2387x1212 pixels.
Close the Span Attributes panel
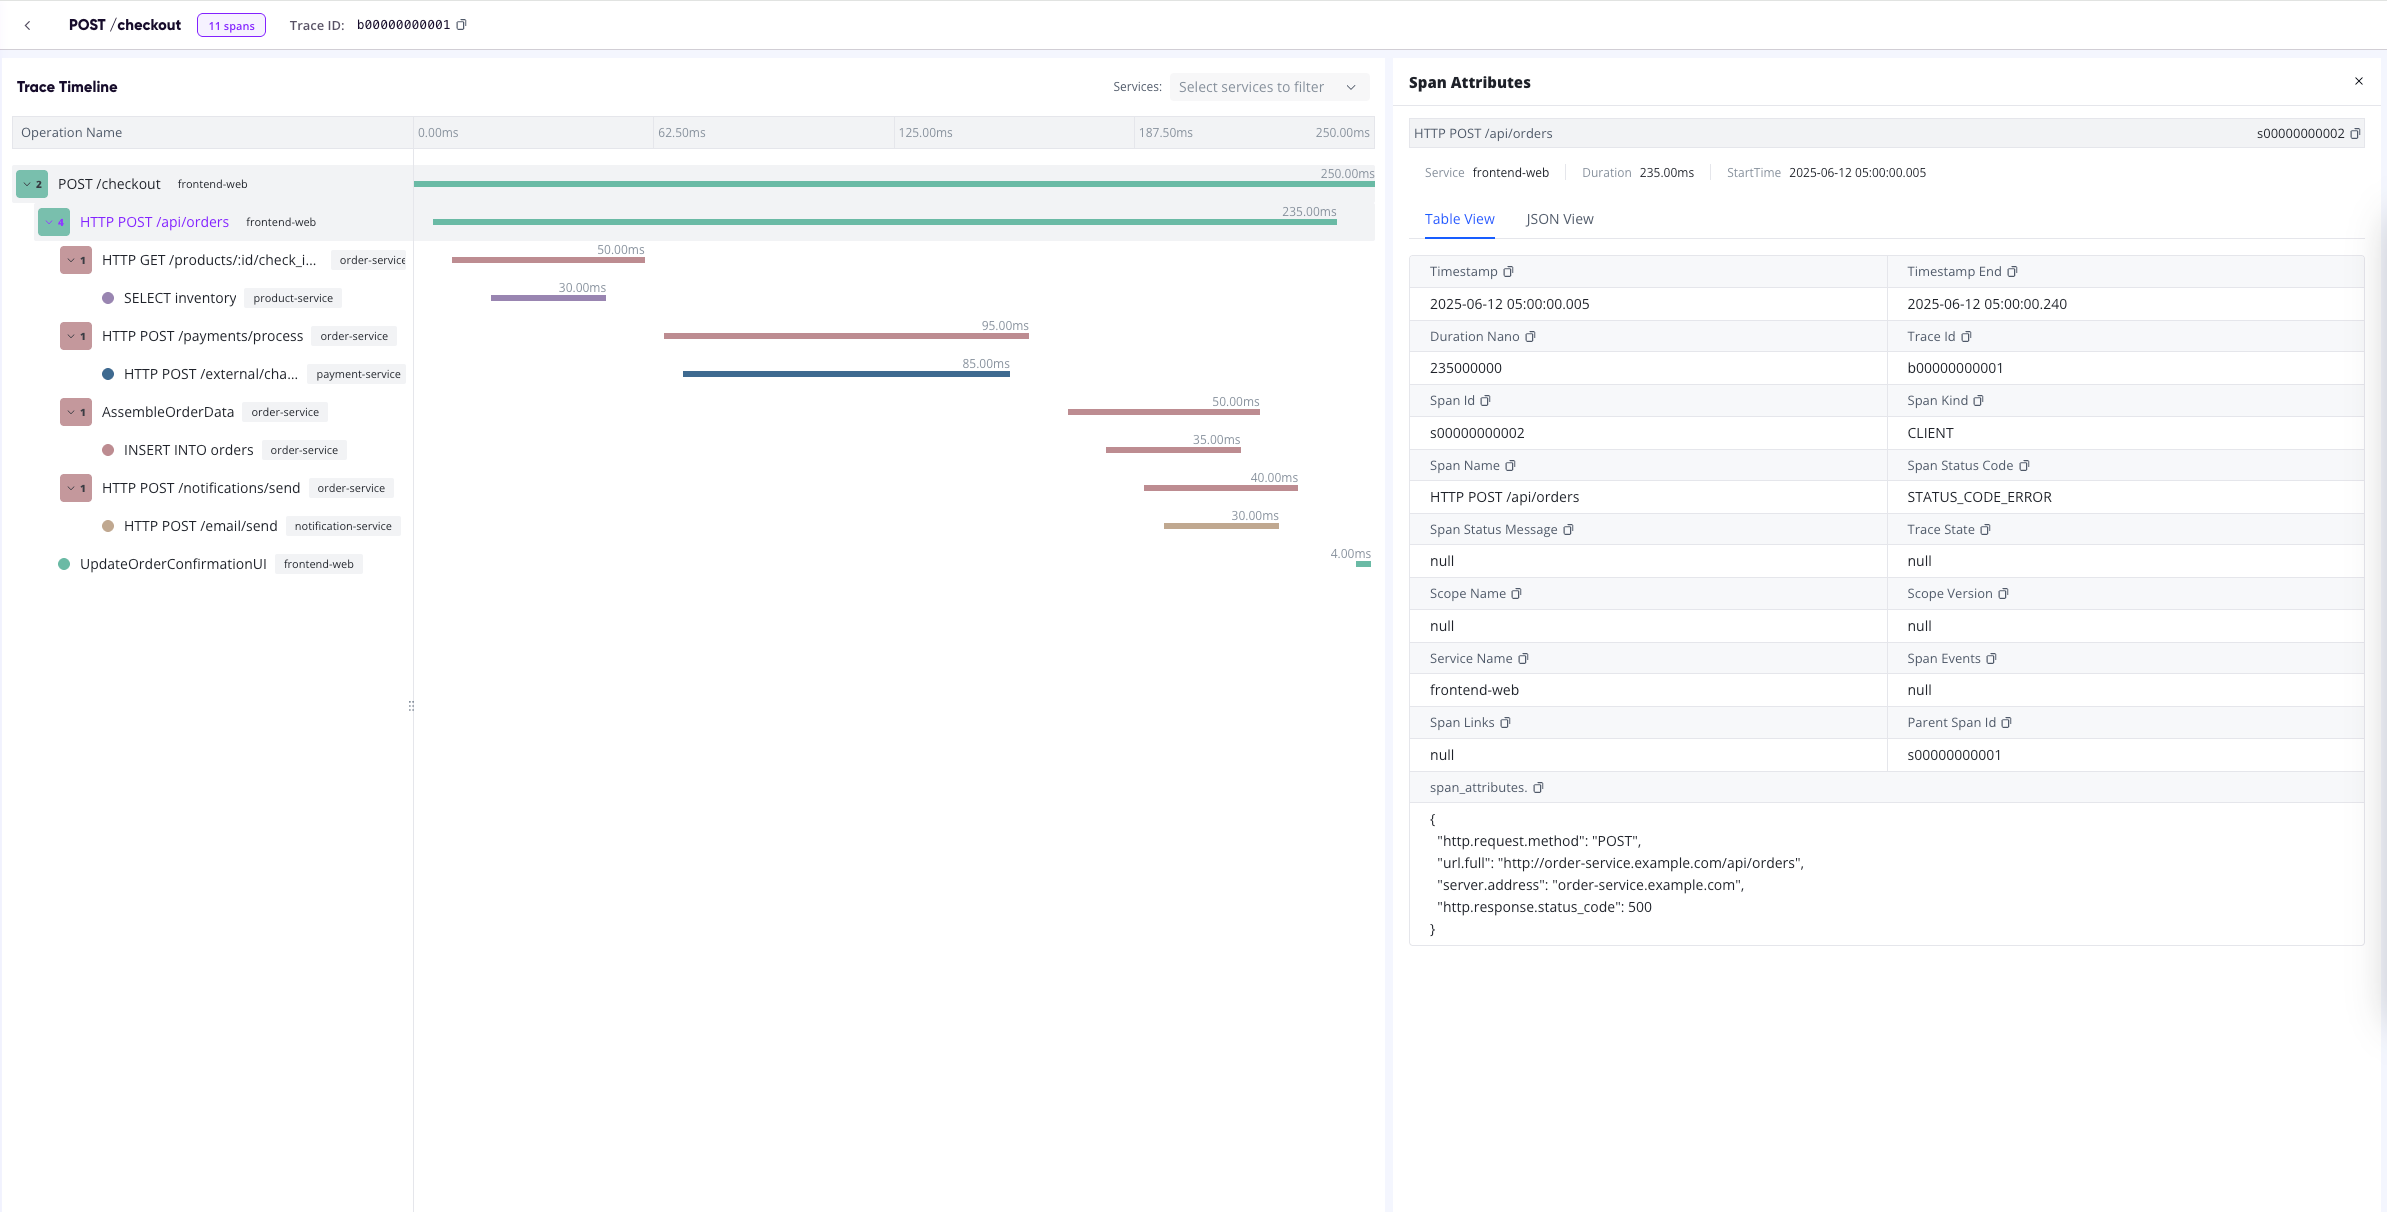tap(2359, 82)
